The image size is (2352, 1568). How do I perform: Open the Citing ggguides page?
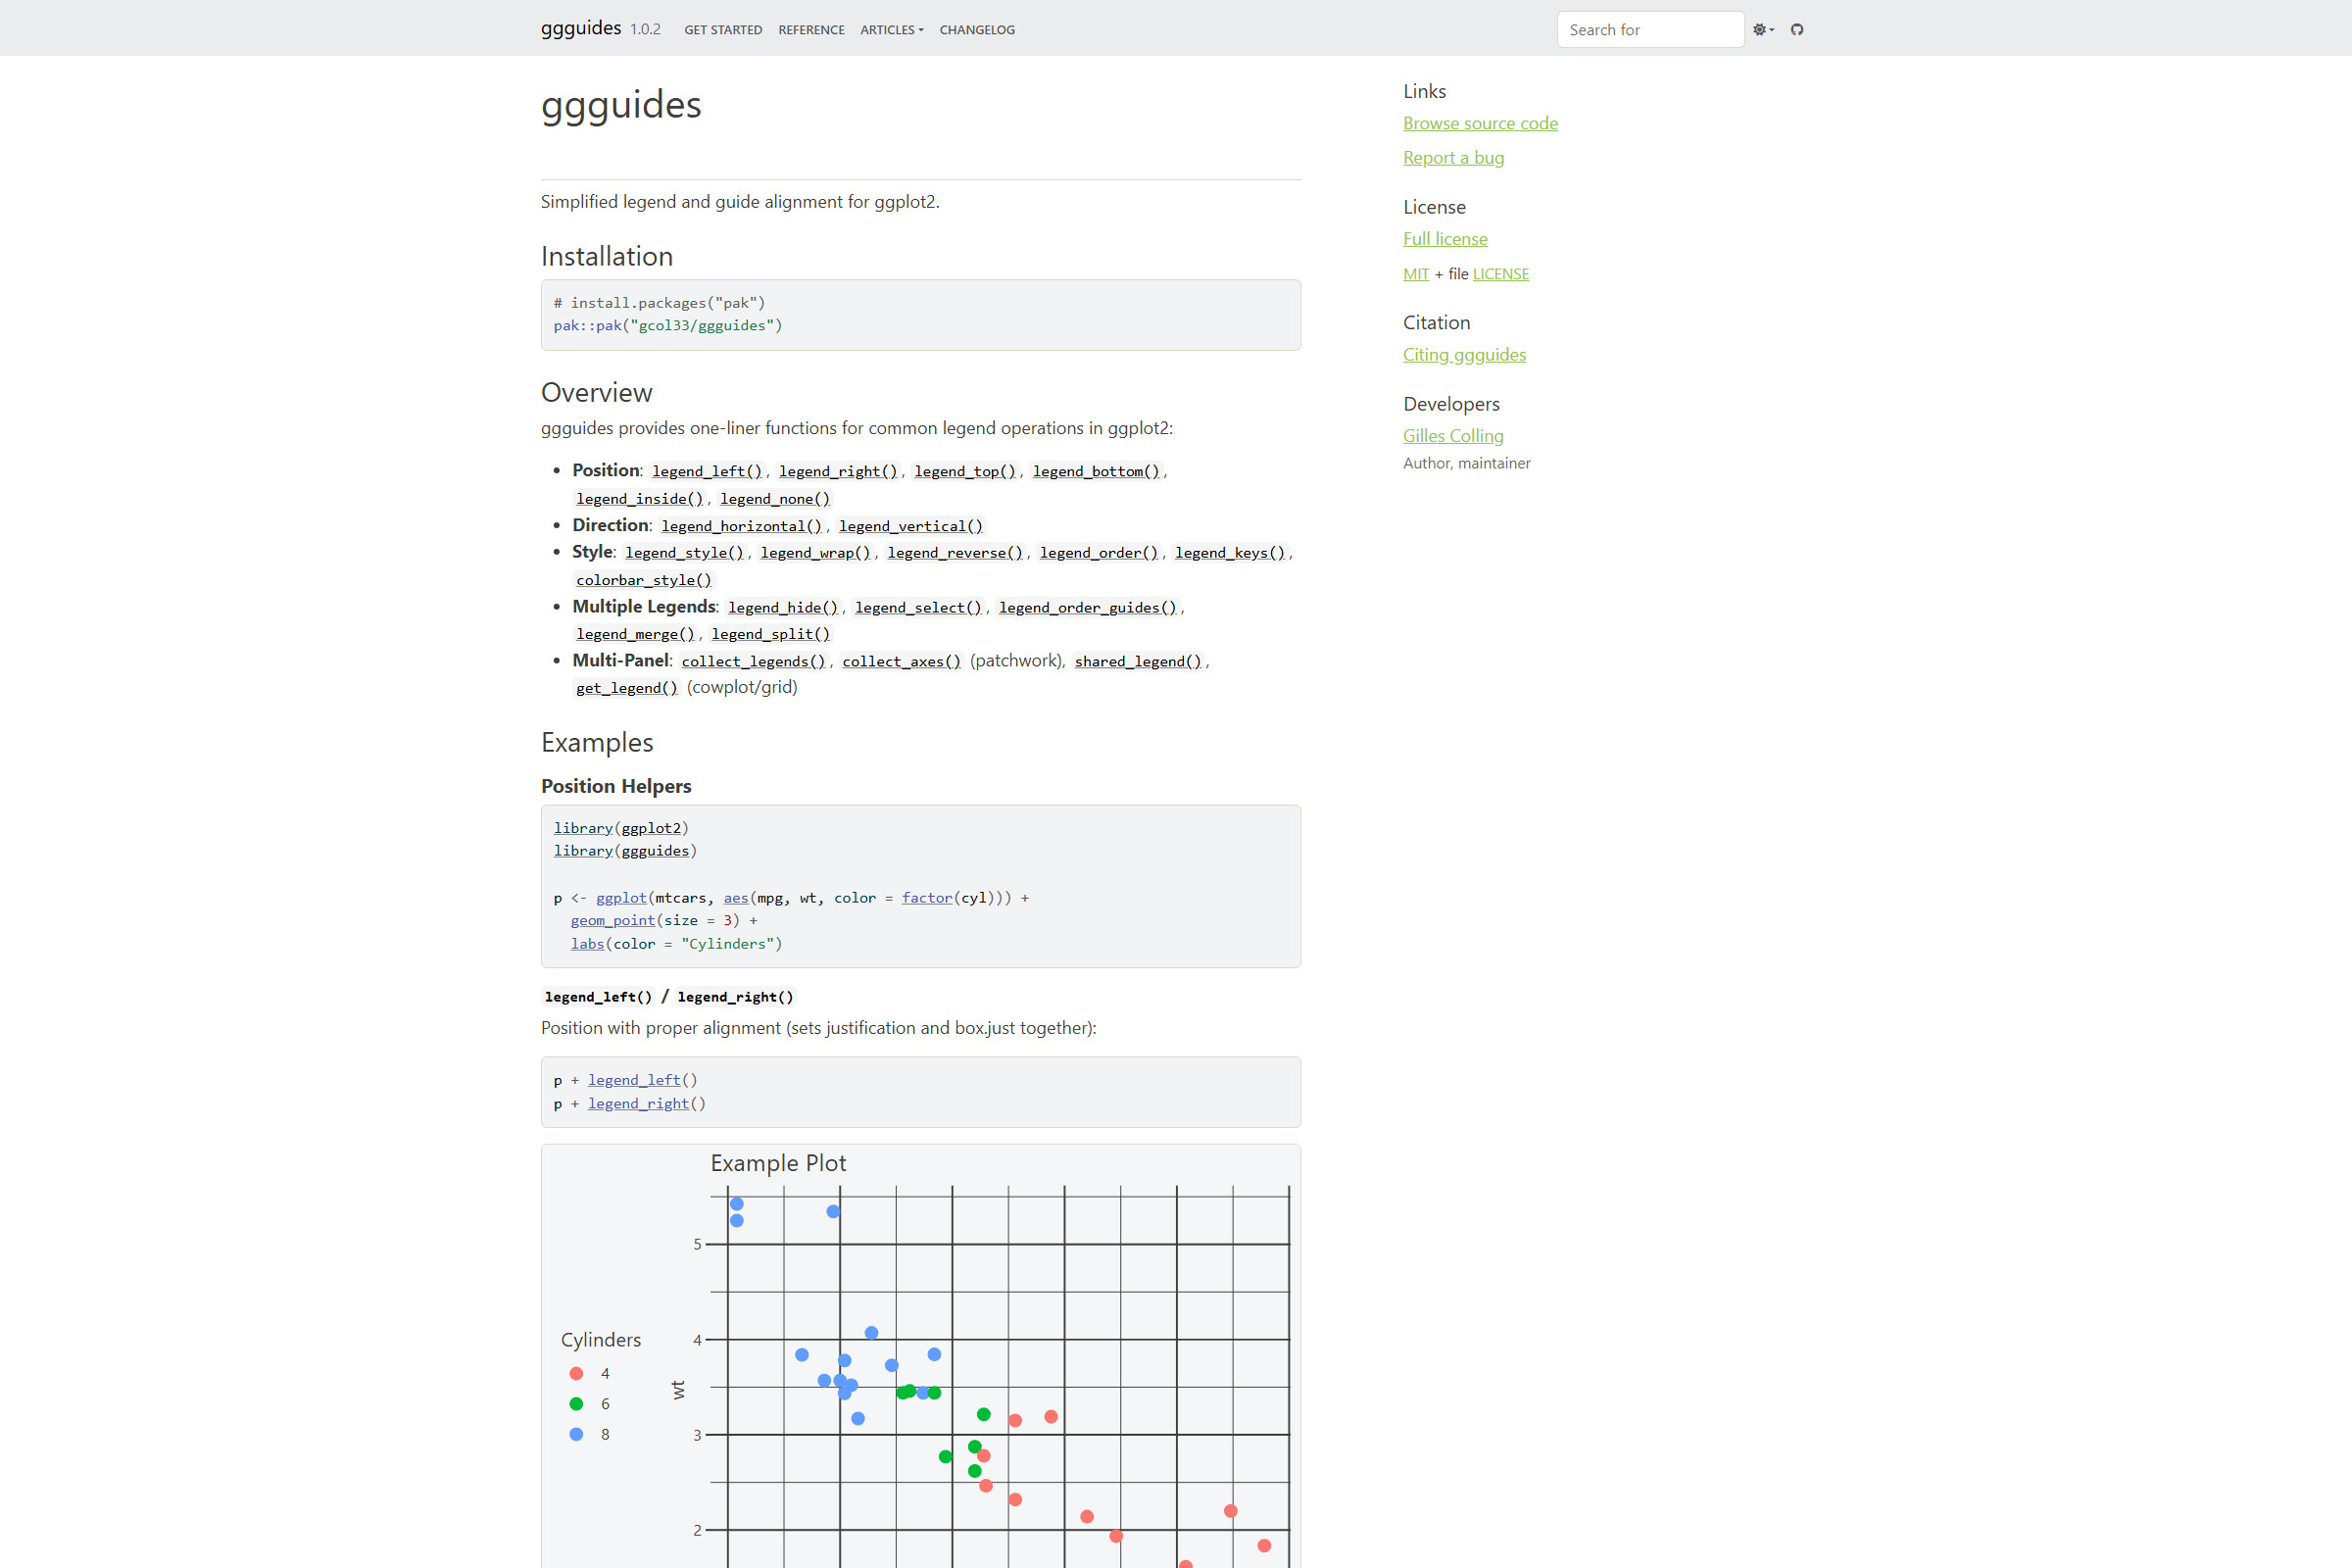(x=1464, y=354)
